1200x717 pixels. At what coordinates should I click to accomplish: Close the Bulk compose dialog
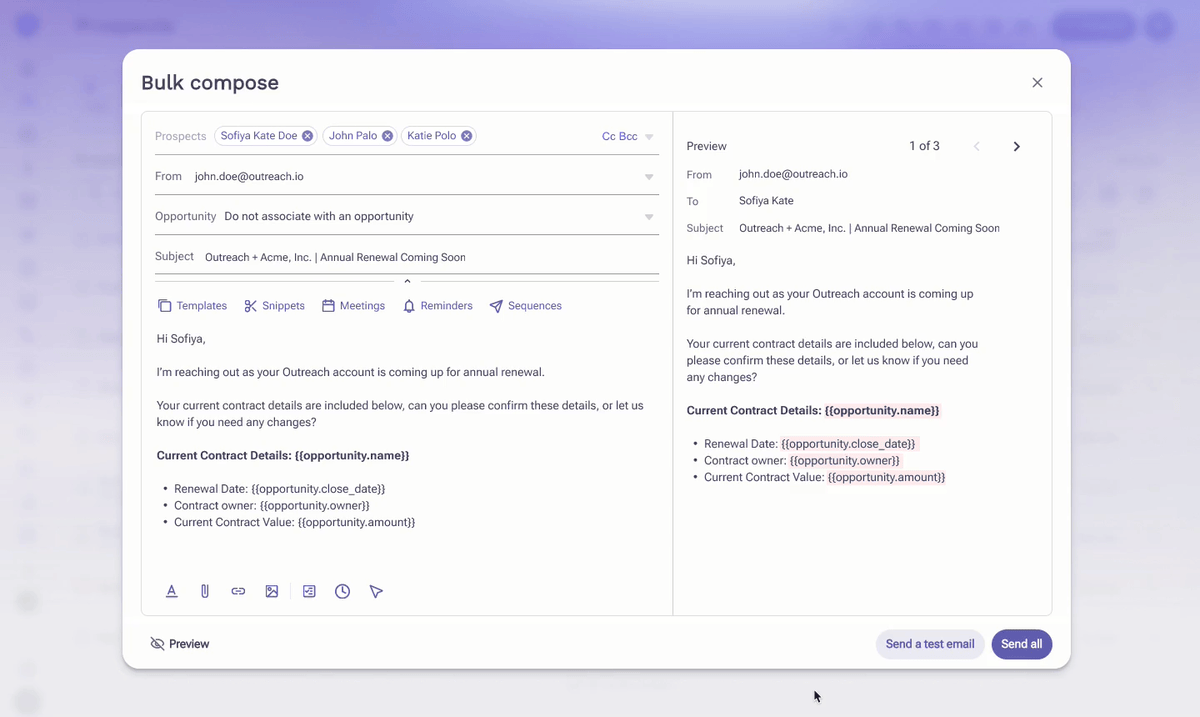[x=1037, y=83]
